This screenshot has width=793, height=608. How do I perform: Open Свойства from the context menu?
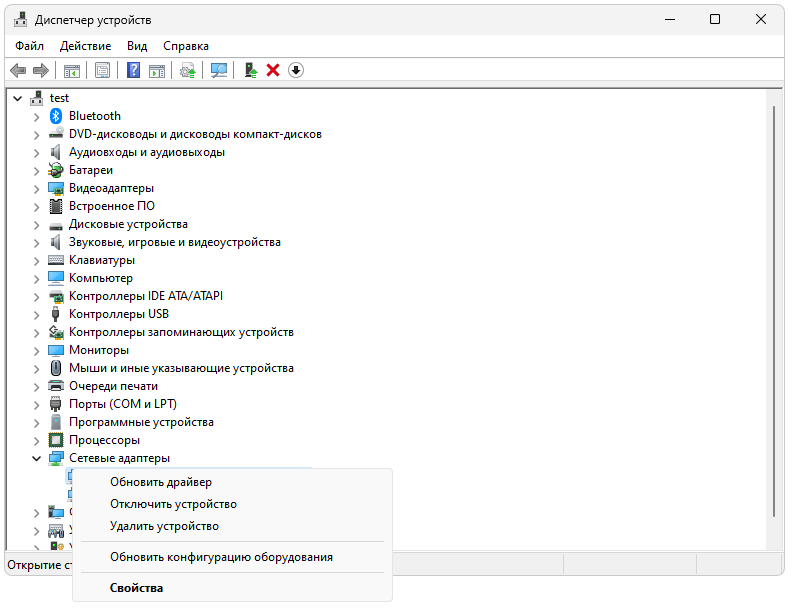233,588
